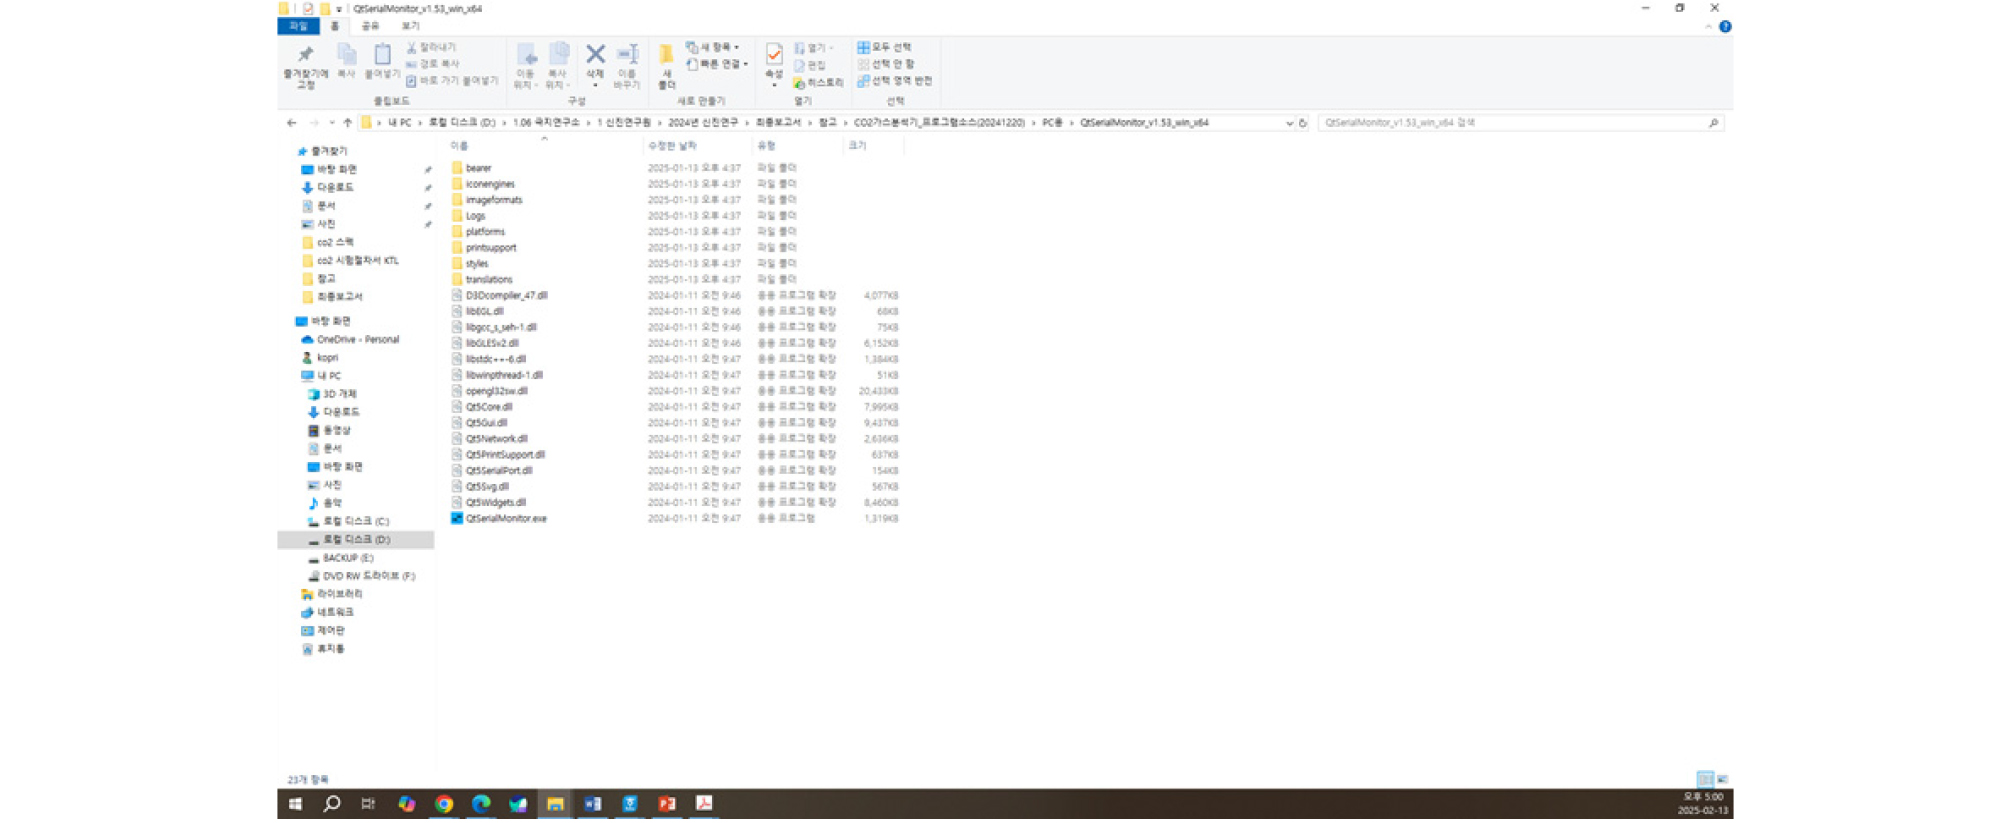Open the New Item (새 항목) dropdown

[x=713, y=47]
